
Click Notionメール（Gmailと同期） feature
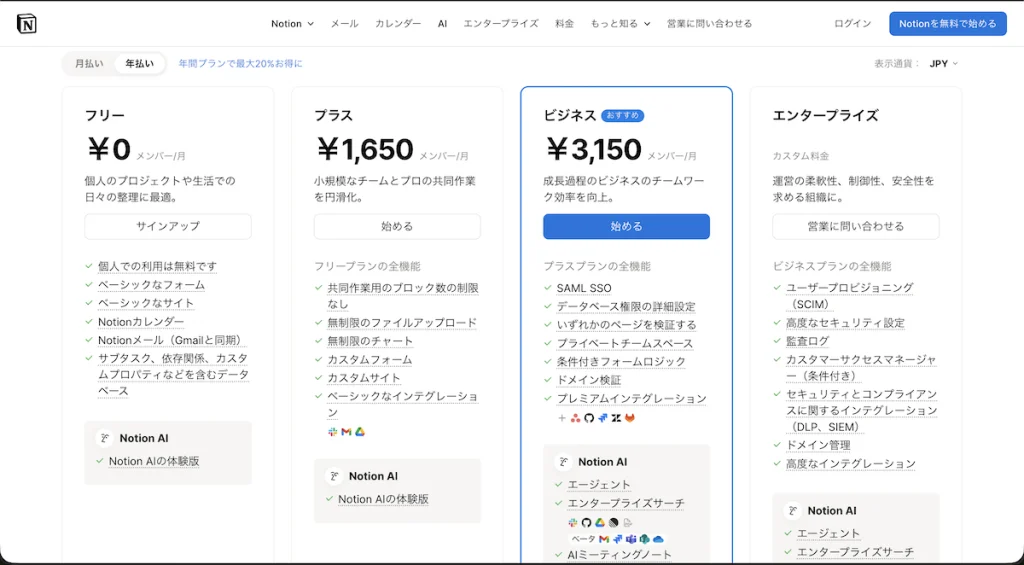172,340
